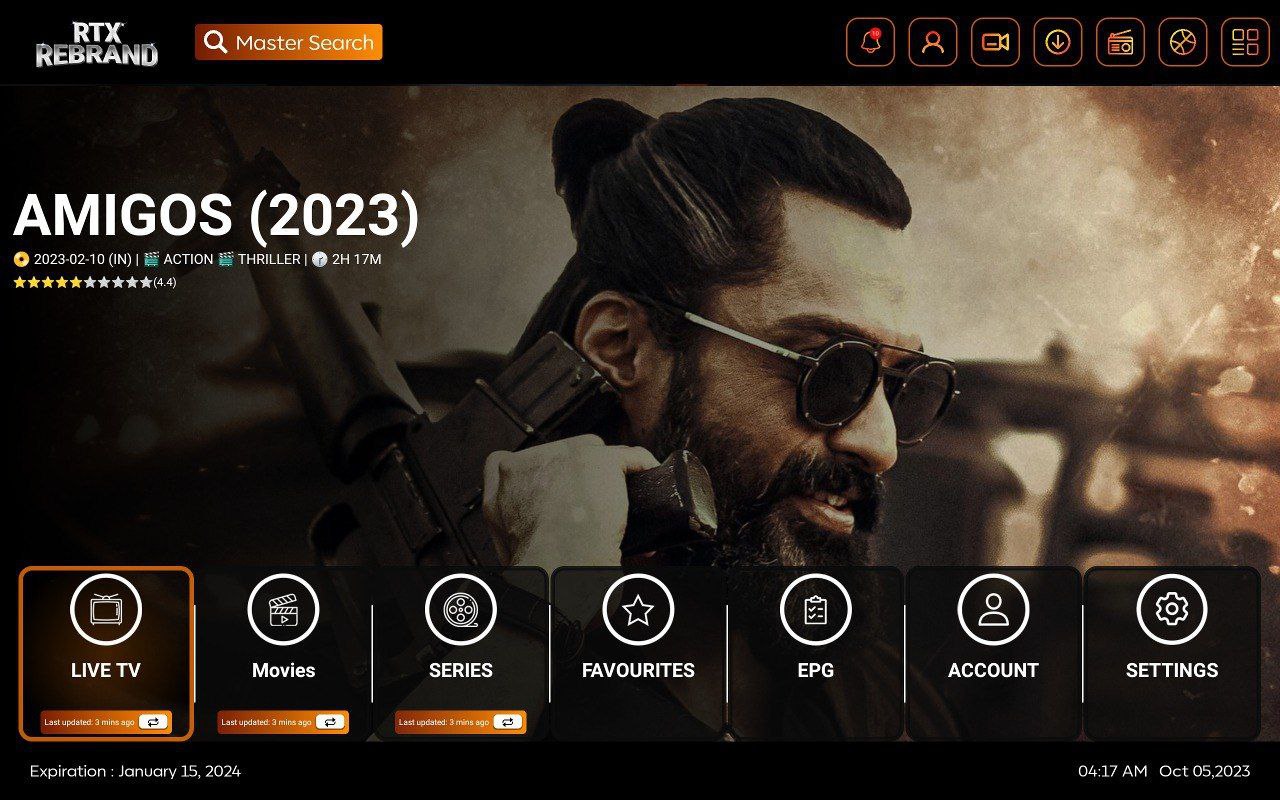Image resolution: width=1280 pixels, height=800 pixels.
Task: Refresh the Live TV content list
Action: click(x=153, y=722)
